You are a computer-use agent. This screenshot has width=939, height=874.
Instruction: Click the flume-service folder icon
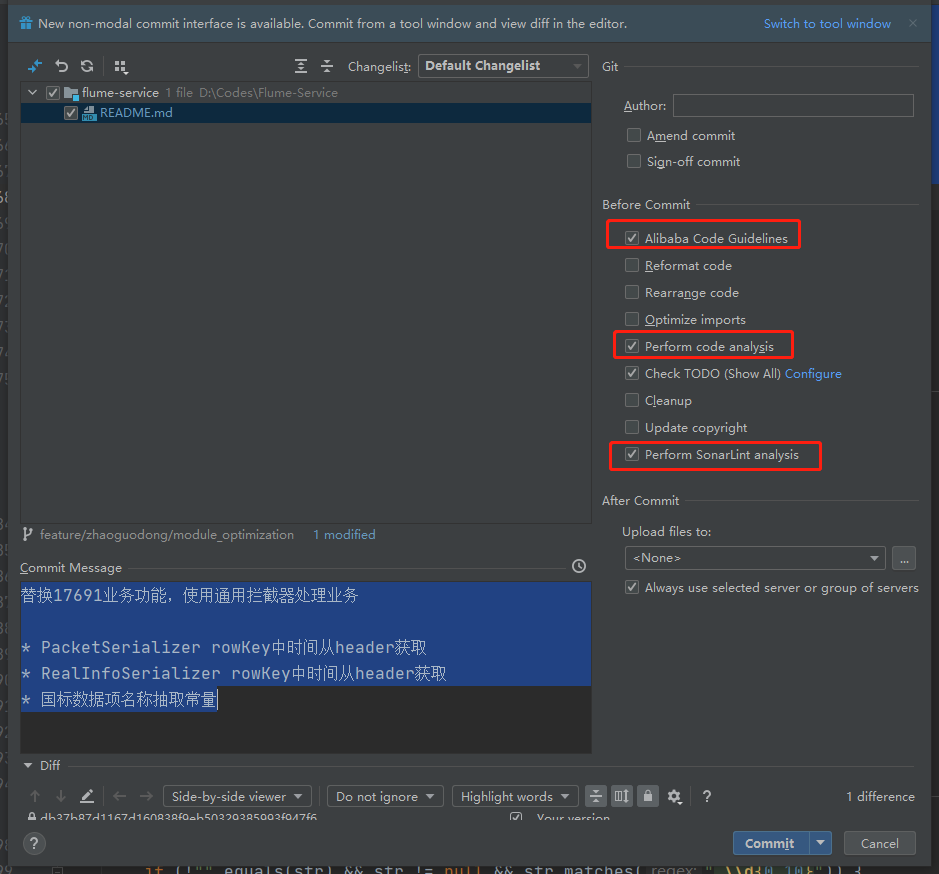(71, 93)
